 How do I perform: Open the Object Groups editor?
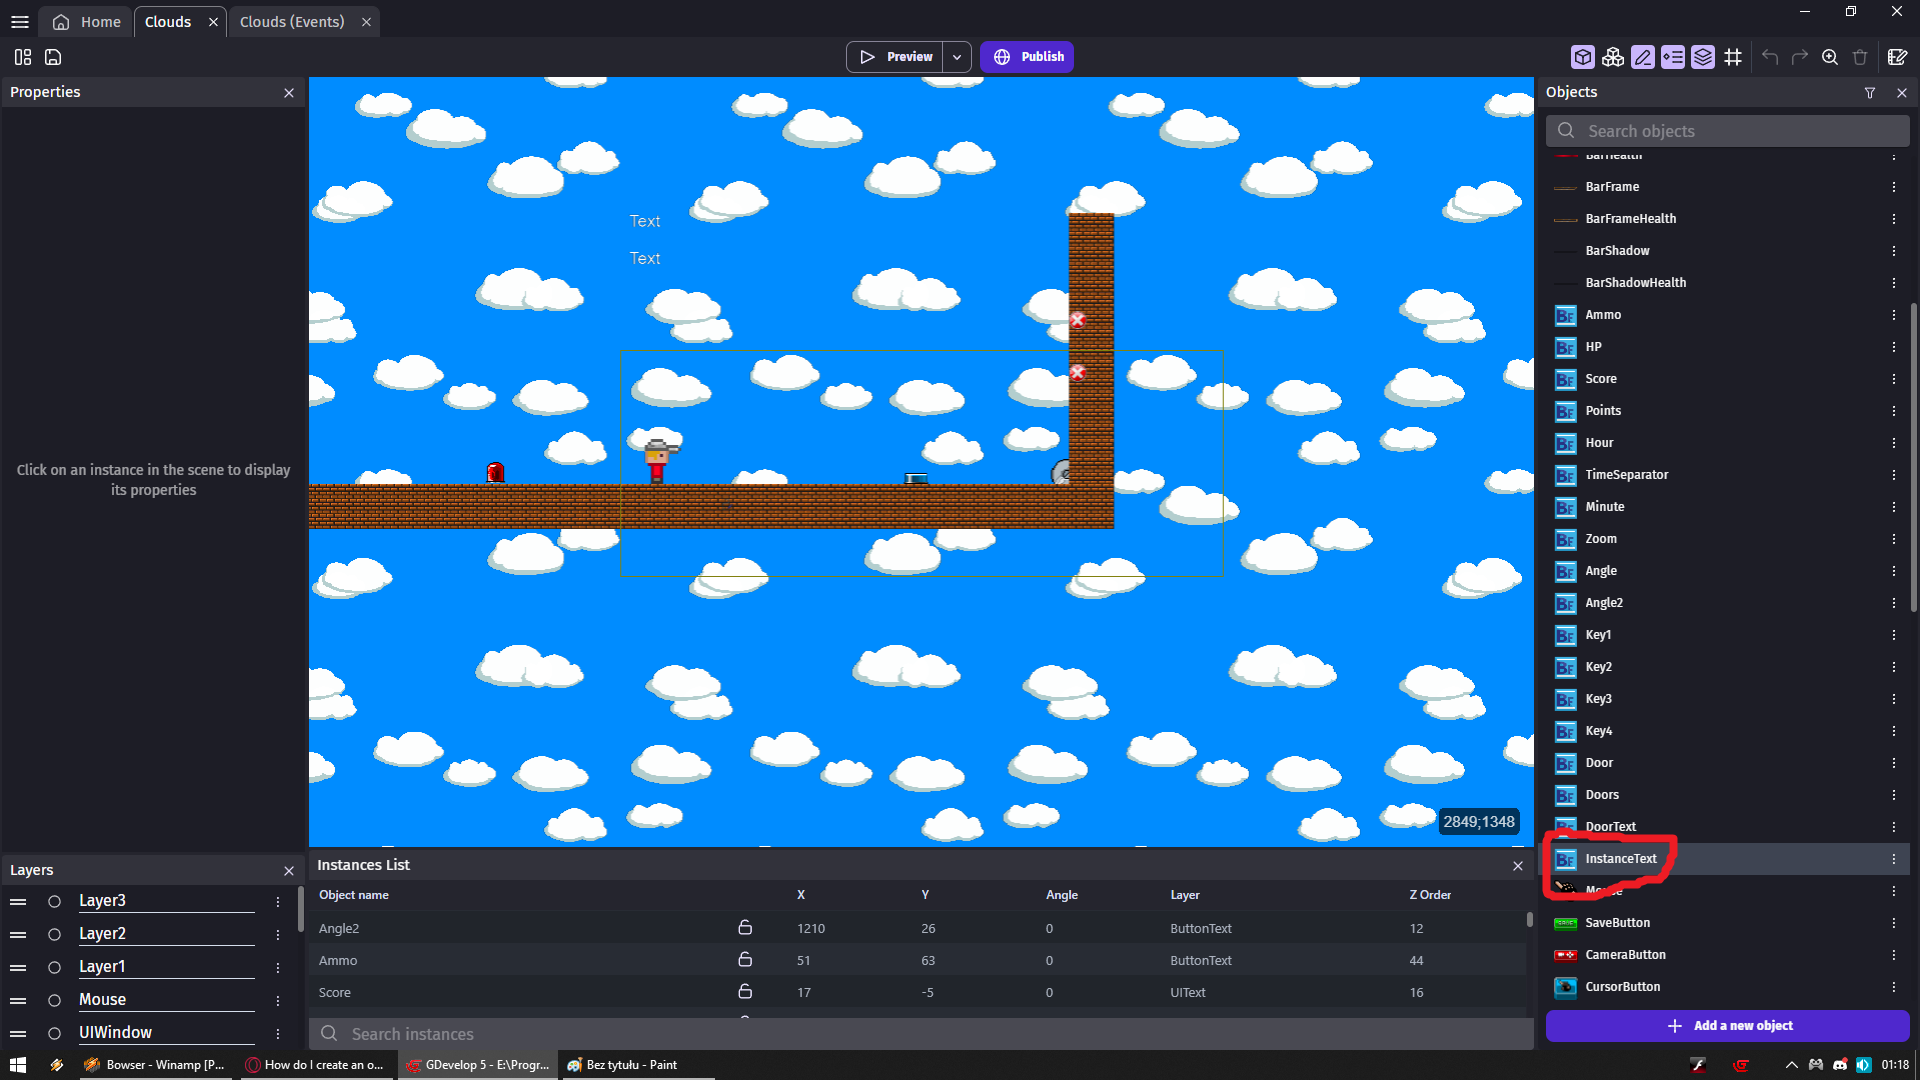tap(1612, 57)
